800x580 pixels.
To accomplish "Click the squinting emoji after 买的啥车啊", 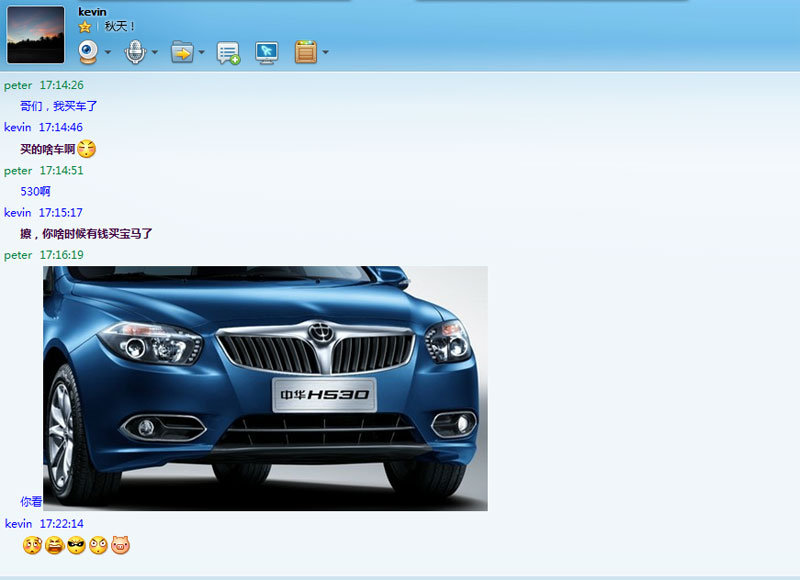I will (86, 148).
